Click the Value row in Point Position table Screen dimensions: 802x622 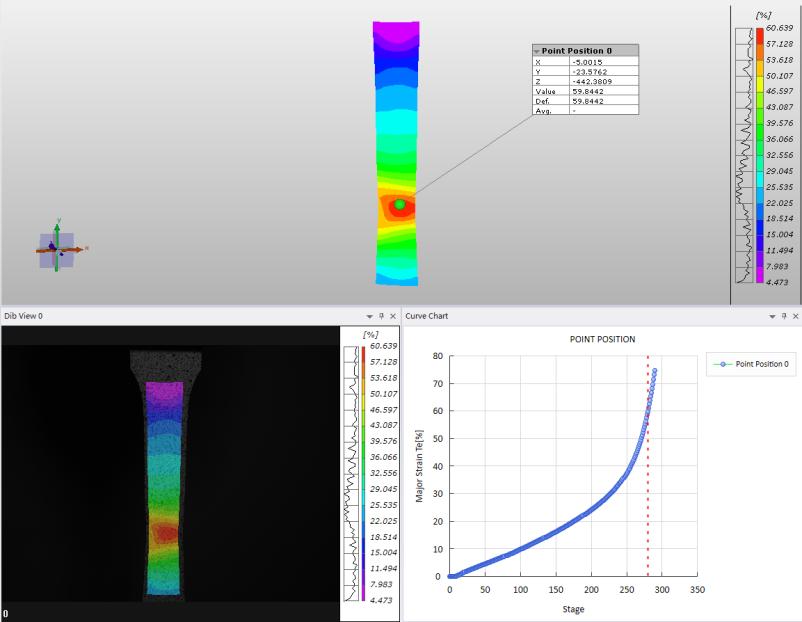tap(585, 91)
